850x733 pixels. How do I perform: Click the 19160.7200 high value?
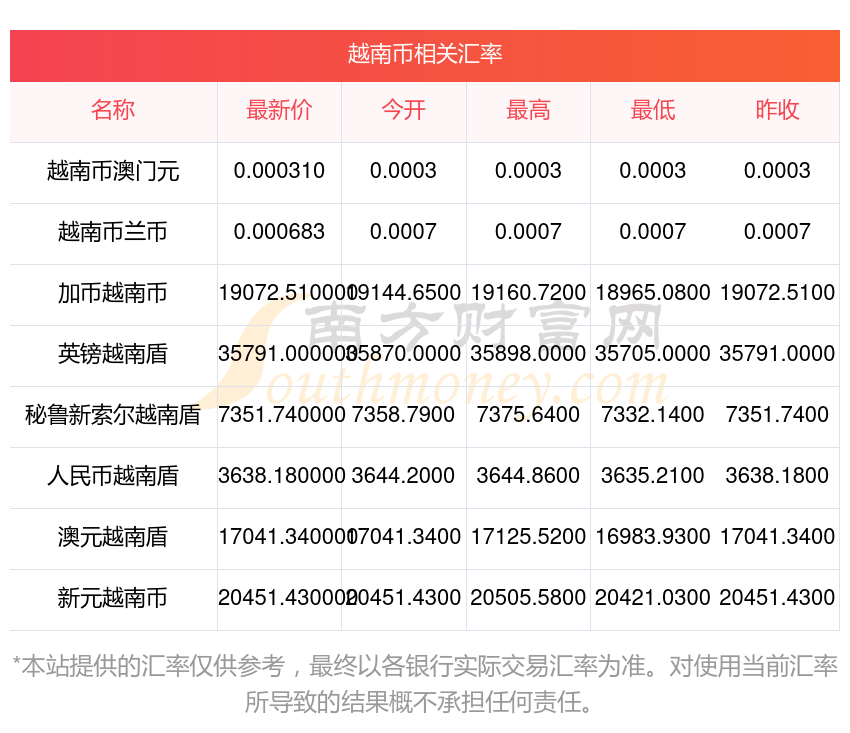pos(528,293)
